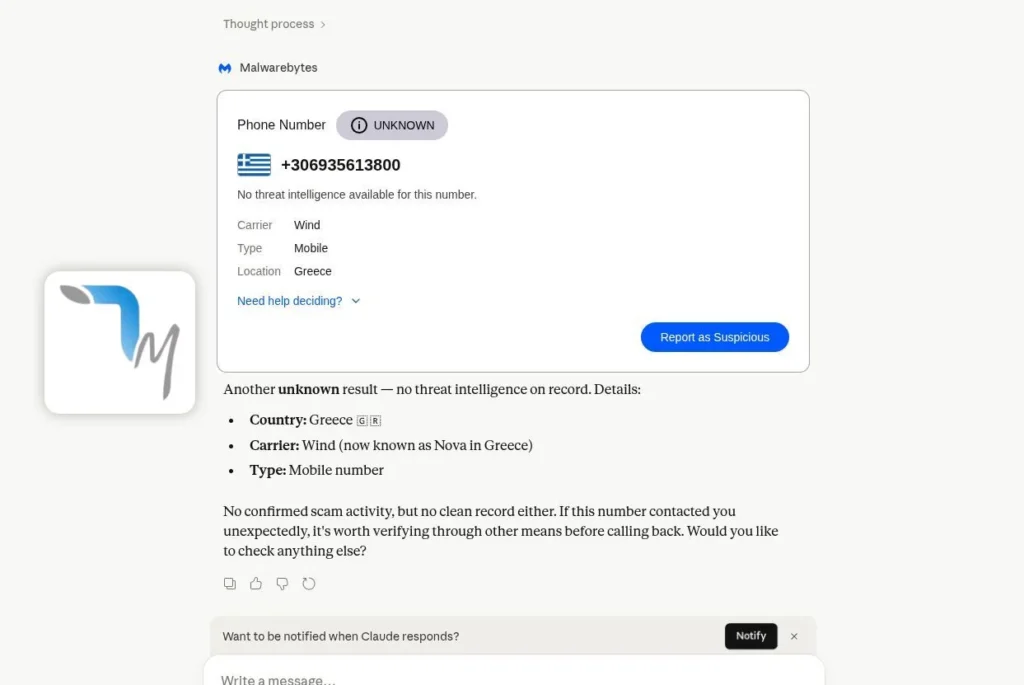Give the response a thumbs down
This screenshot has height=685, width=1024.
pyautogui.click(x=282, y=583)
